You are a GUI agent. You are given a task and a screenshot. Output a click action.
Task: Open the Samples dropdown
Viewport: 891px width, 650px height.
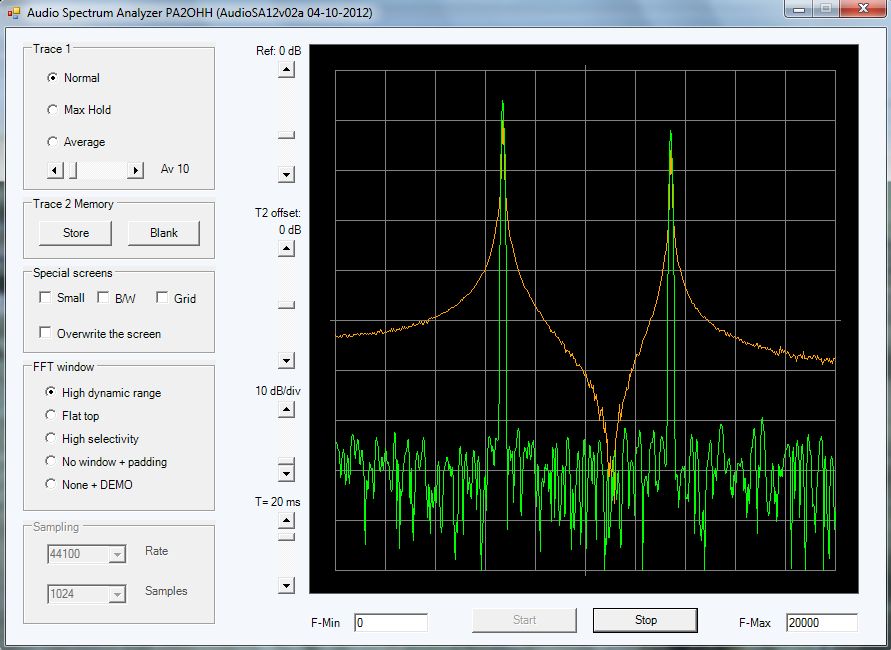tap(117, 595)
